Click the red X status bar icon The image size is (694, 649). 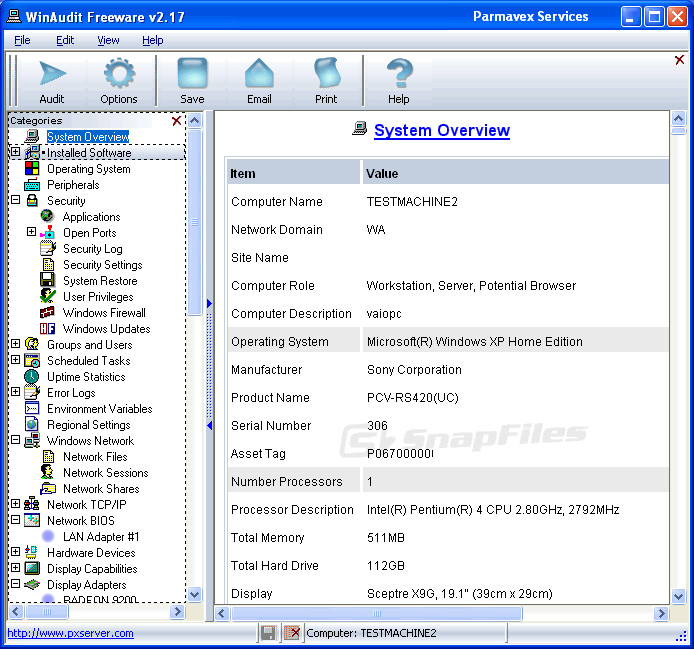coord(292,633)
